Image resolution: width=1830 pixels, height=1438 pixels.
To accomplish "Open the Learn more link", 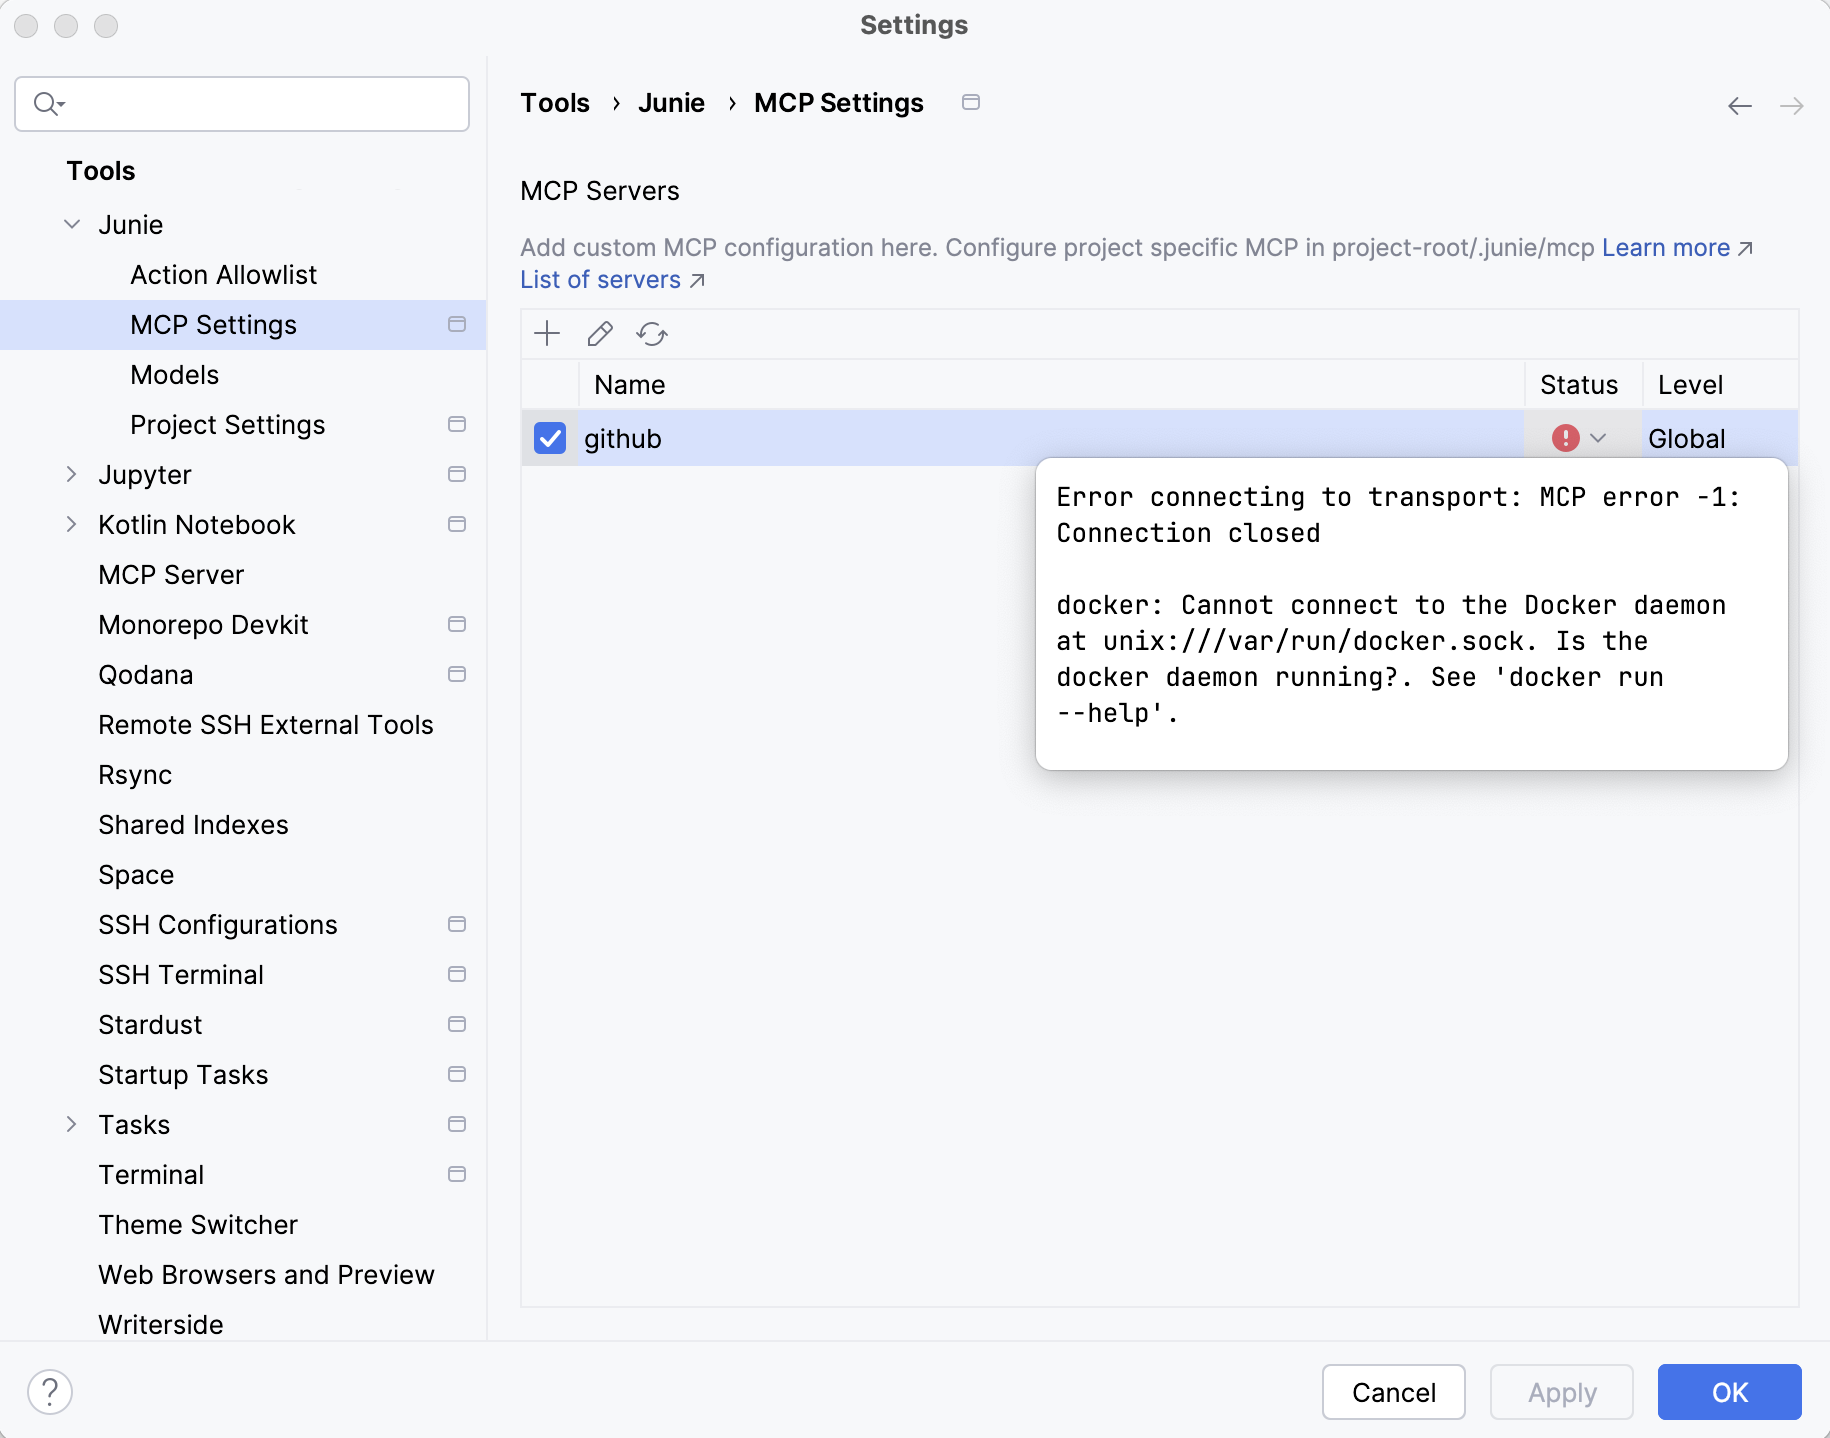I will click(x=1665, y=247).
